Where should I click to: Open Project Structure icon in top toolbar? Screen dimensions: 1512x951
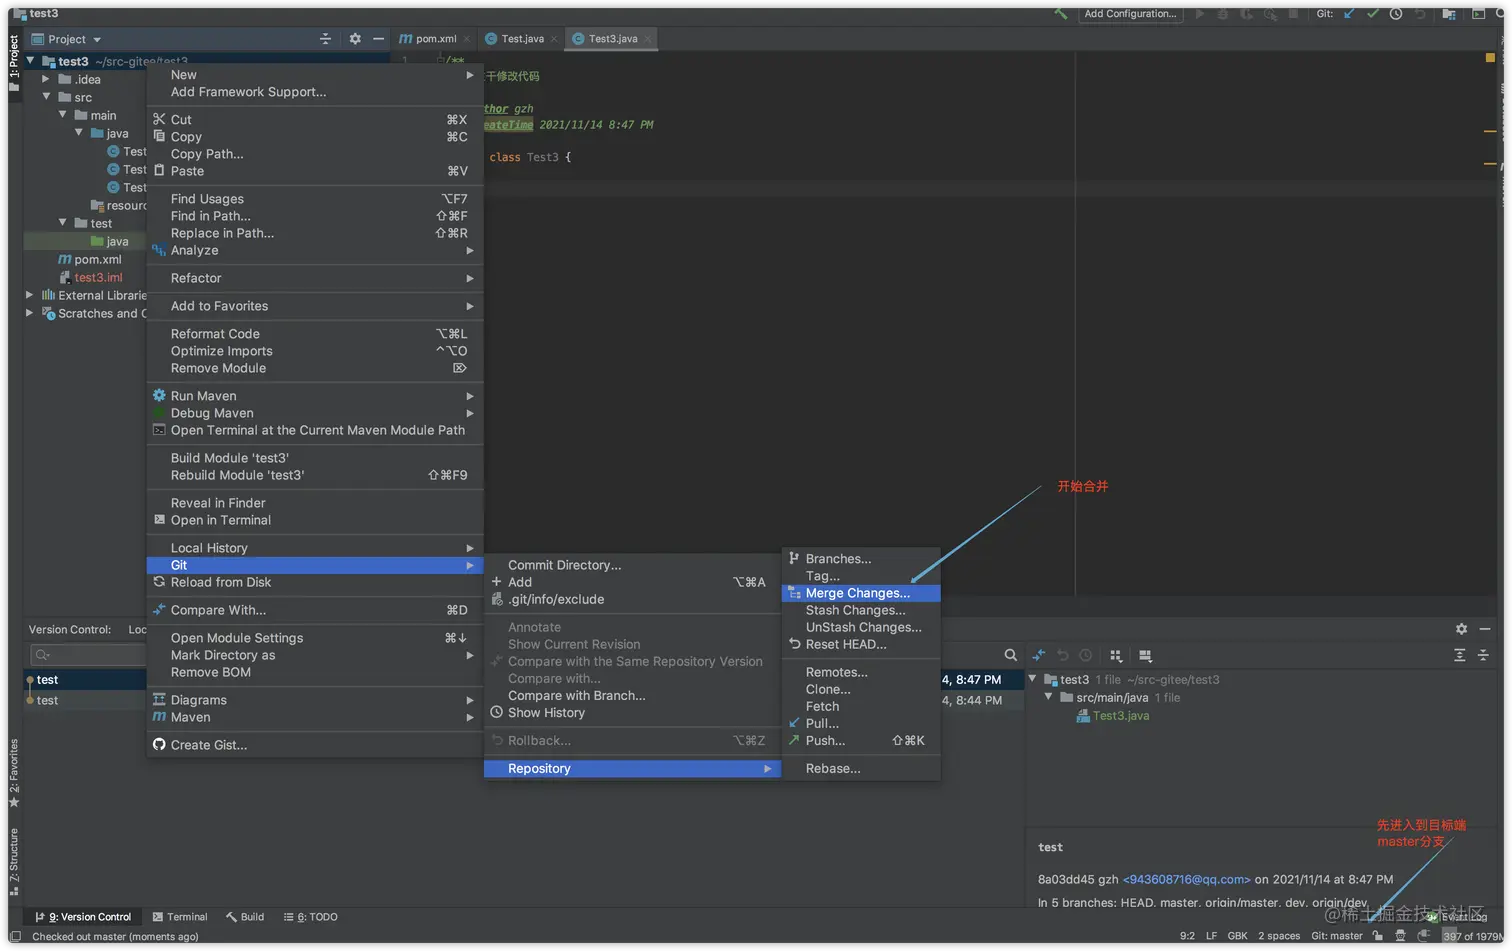point(1448,14)
